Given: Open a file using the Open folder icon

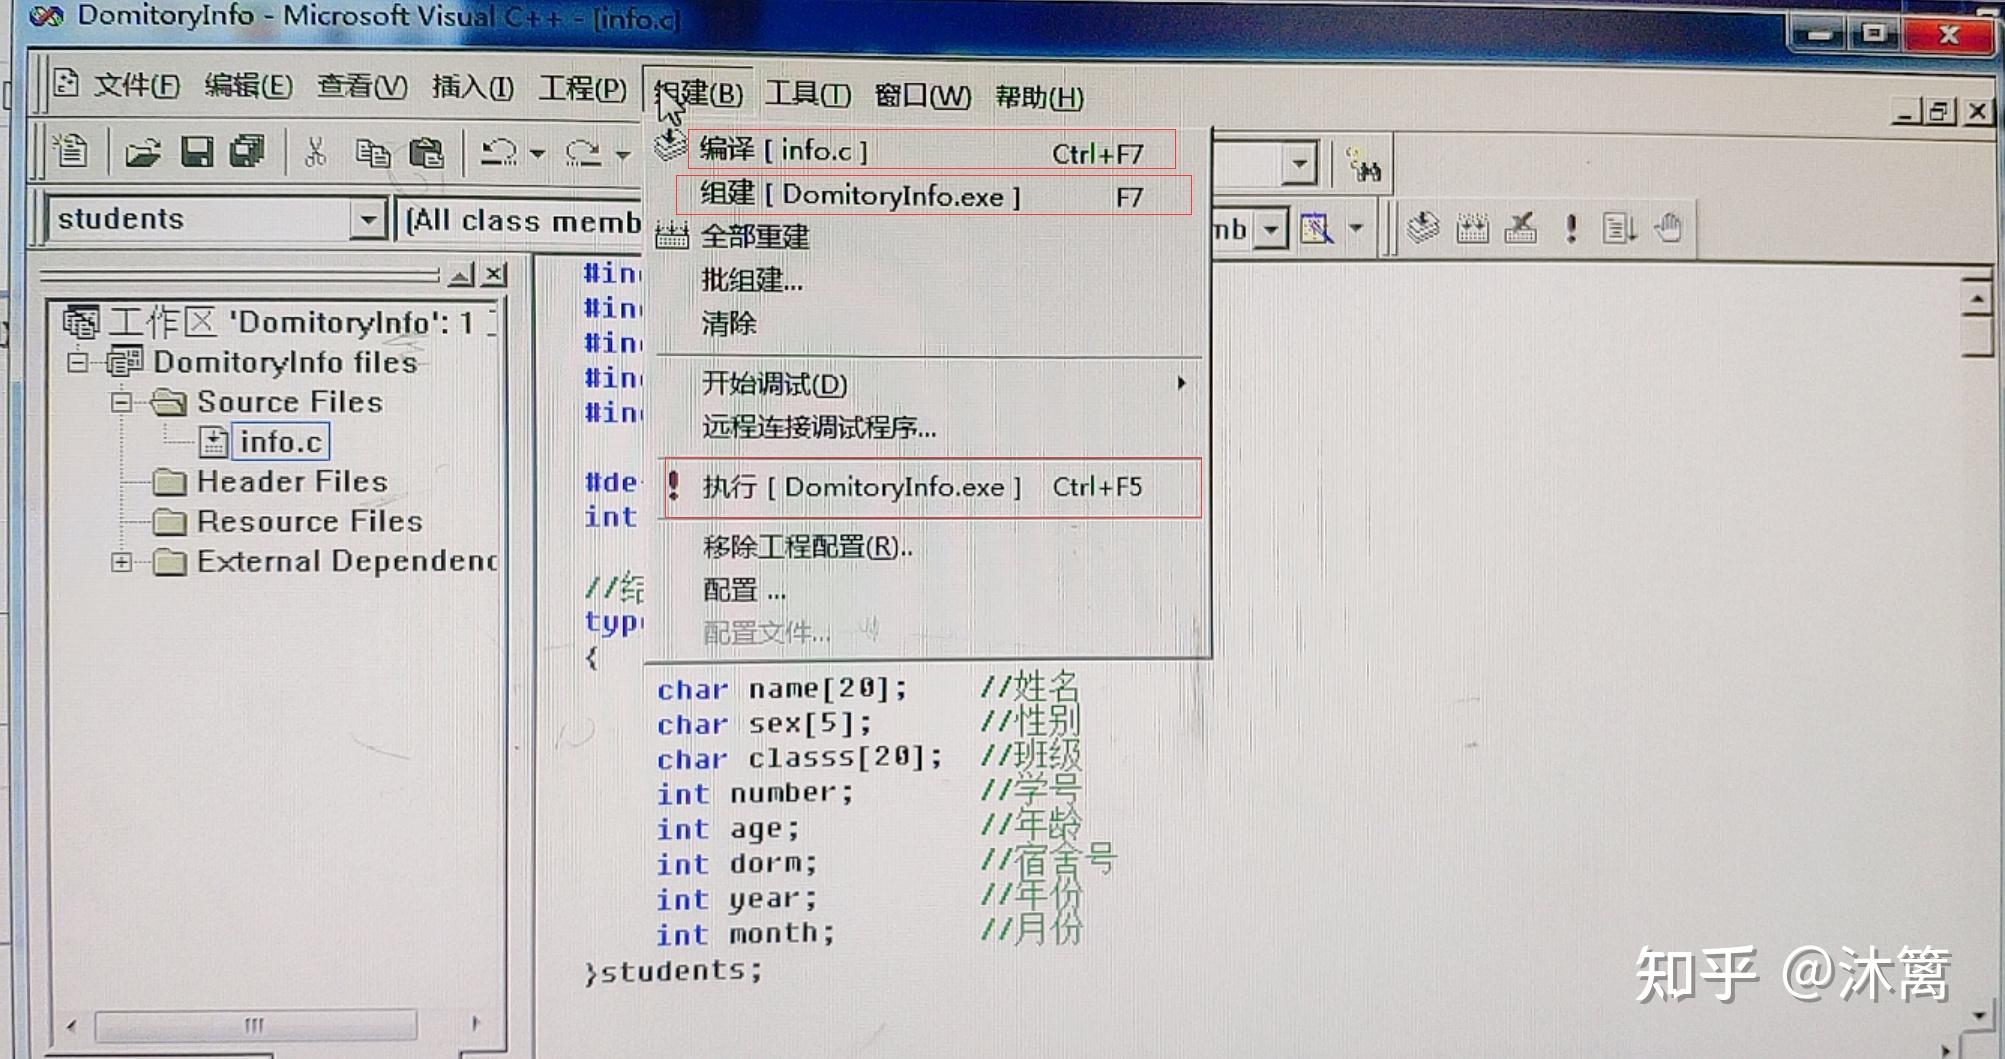Looking at the screenshot, I should pyautogui.click(x=142, y=153).
